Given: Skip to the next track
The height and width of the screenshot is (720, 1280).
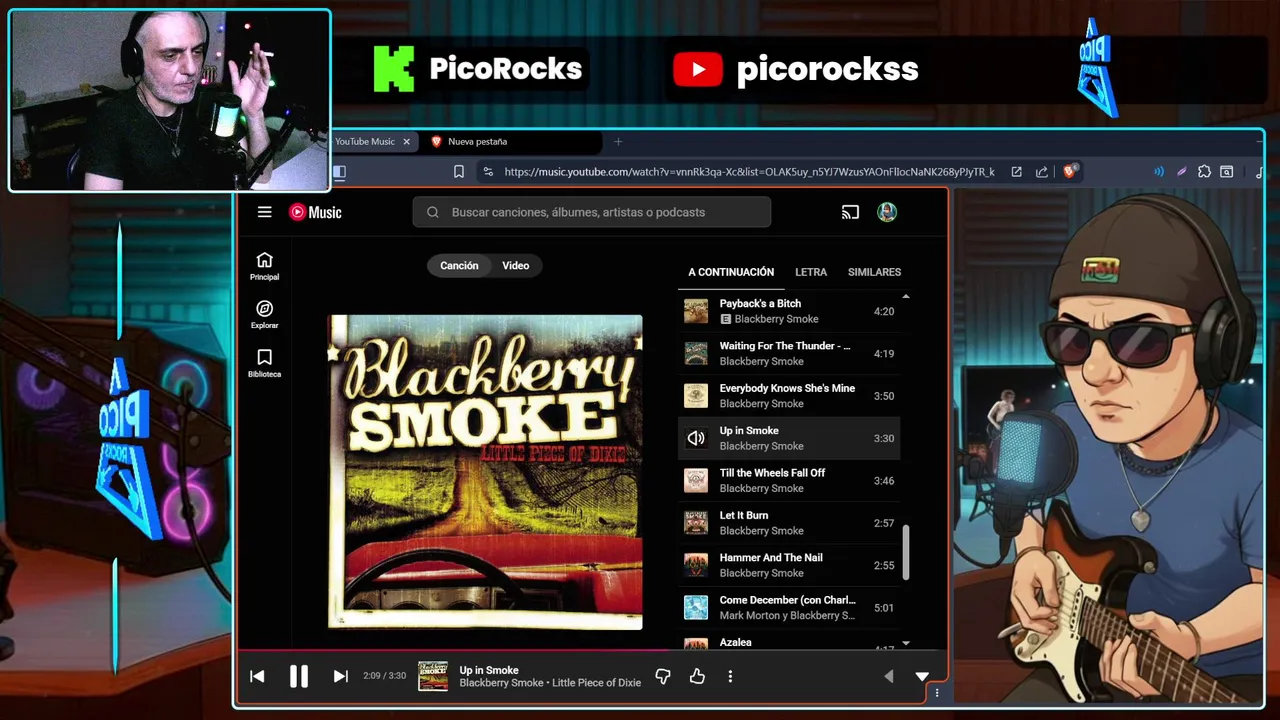Looking at the screenshot, I should click(340, 676).
